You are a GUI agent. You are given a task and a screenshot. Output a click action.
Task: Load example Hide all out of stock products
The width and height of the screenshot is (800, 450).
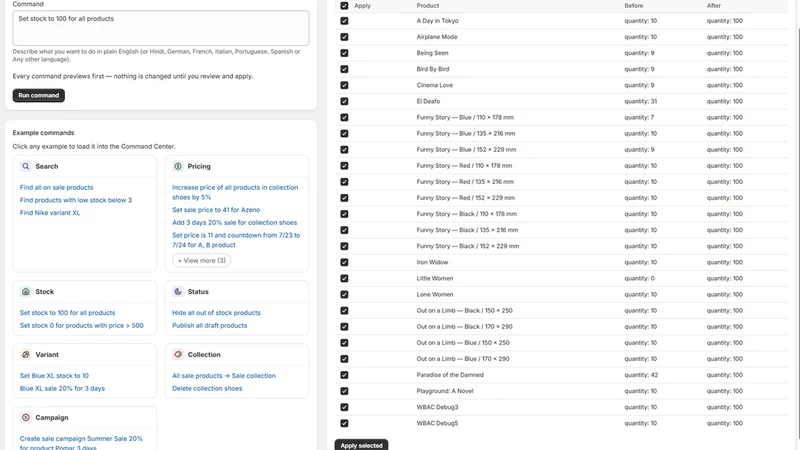tap(216, 313)
